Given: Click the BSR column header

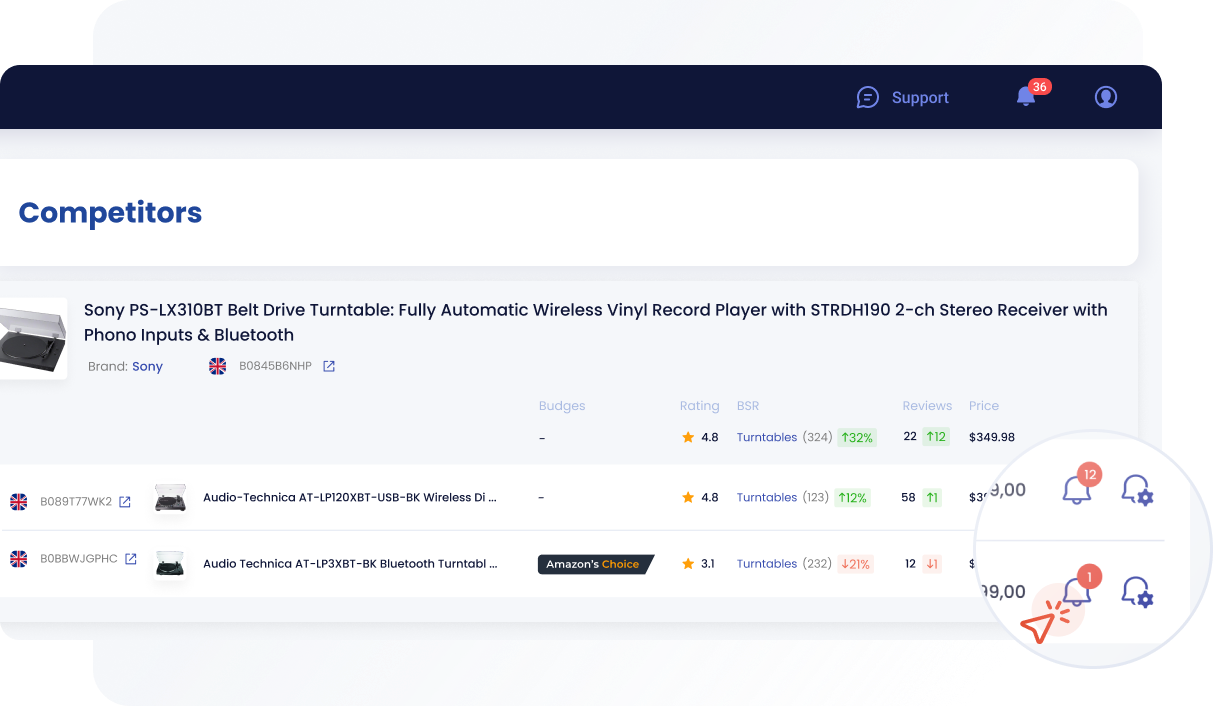Looking at the screenshot, I should pyautogui.click(x=748, y=406).
